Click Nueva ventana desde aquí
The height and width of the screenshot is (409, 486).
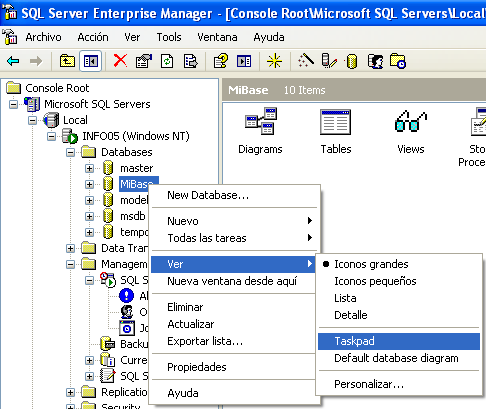point(233,281)
